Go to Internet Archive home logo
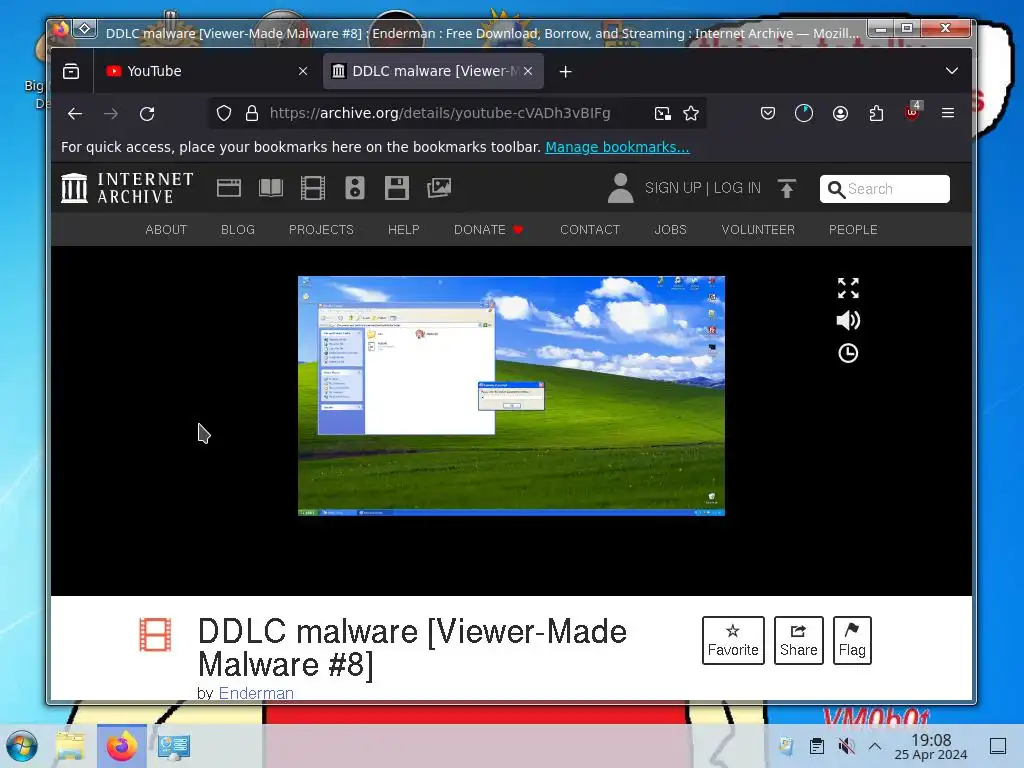 127,188
